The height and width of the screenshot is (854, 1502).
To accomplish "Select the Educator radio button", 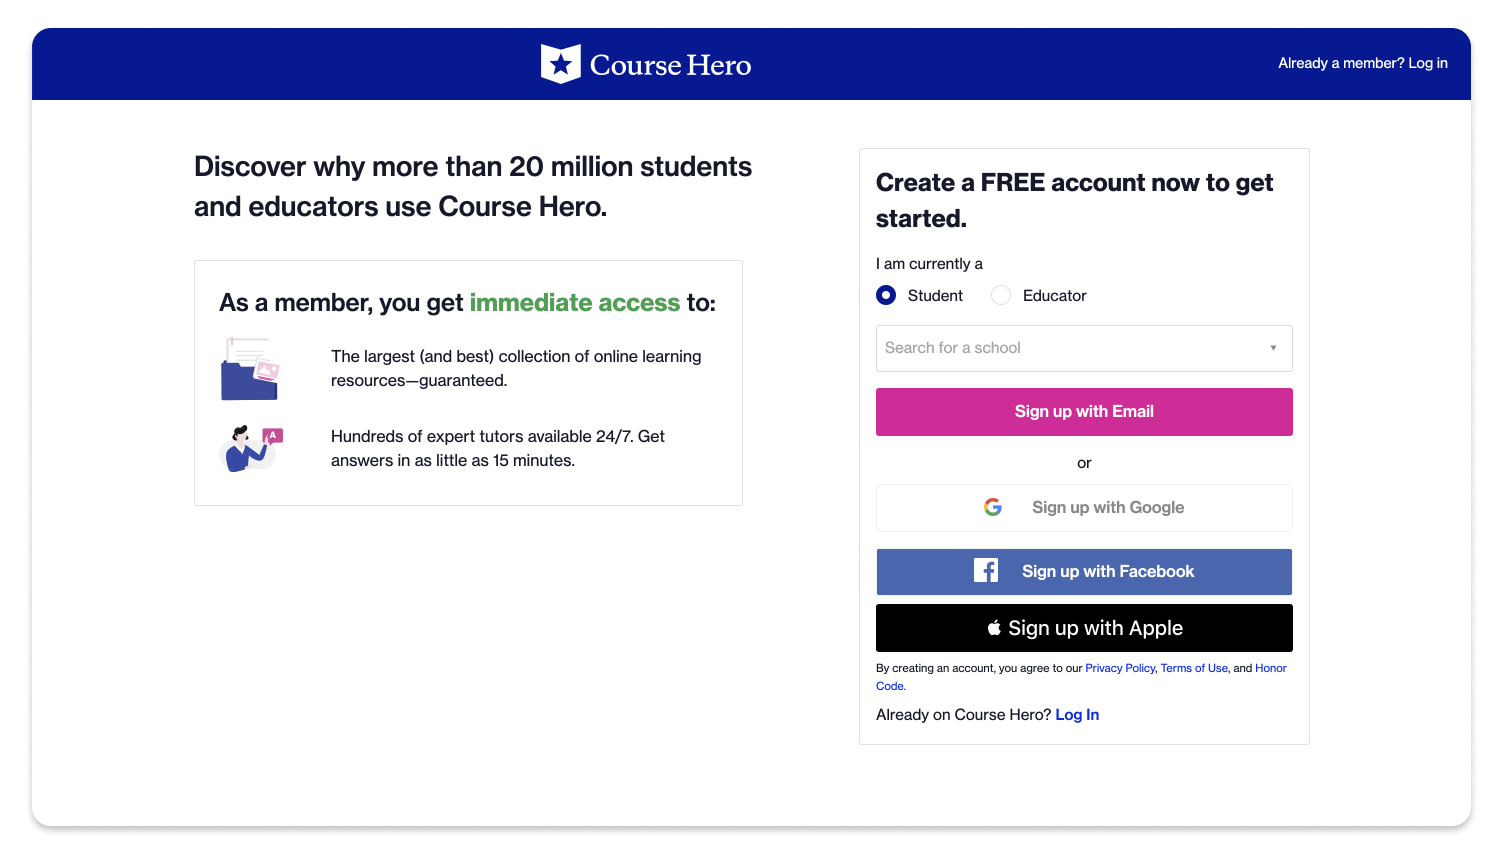I will pyautogui.click(x=1001, y=296).
